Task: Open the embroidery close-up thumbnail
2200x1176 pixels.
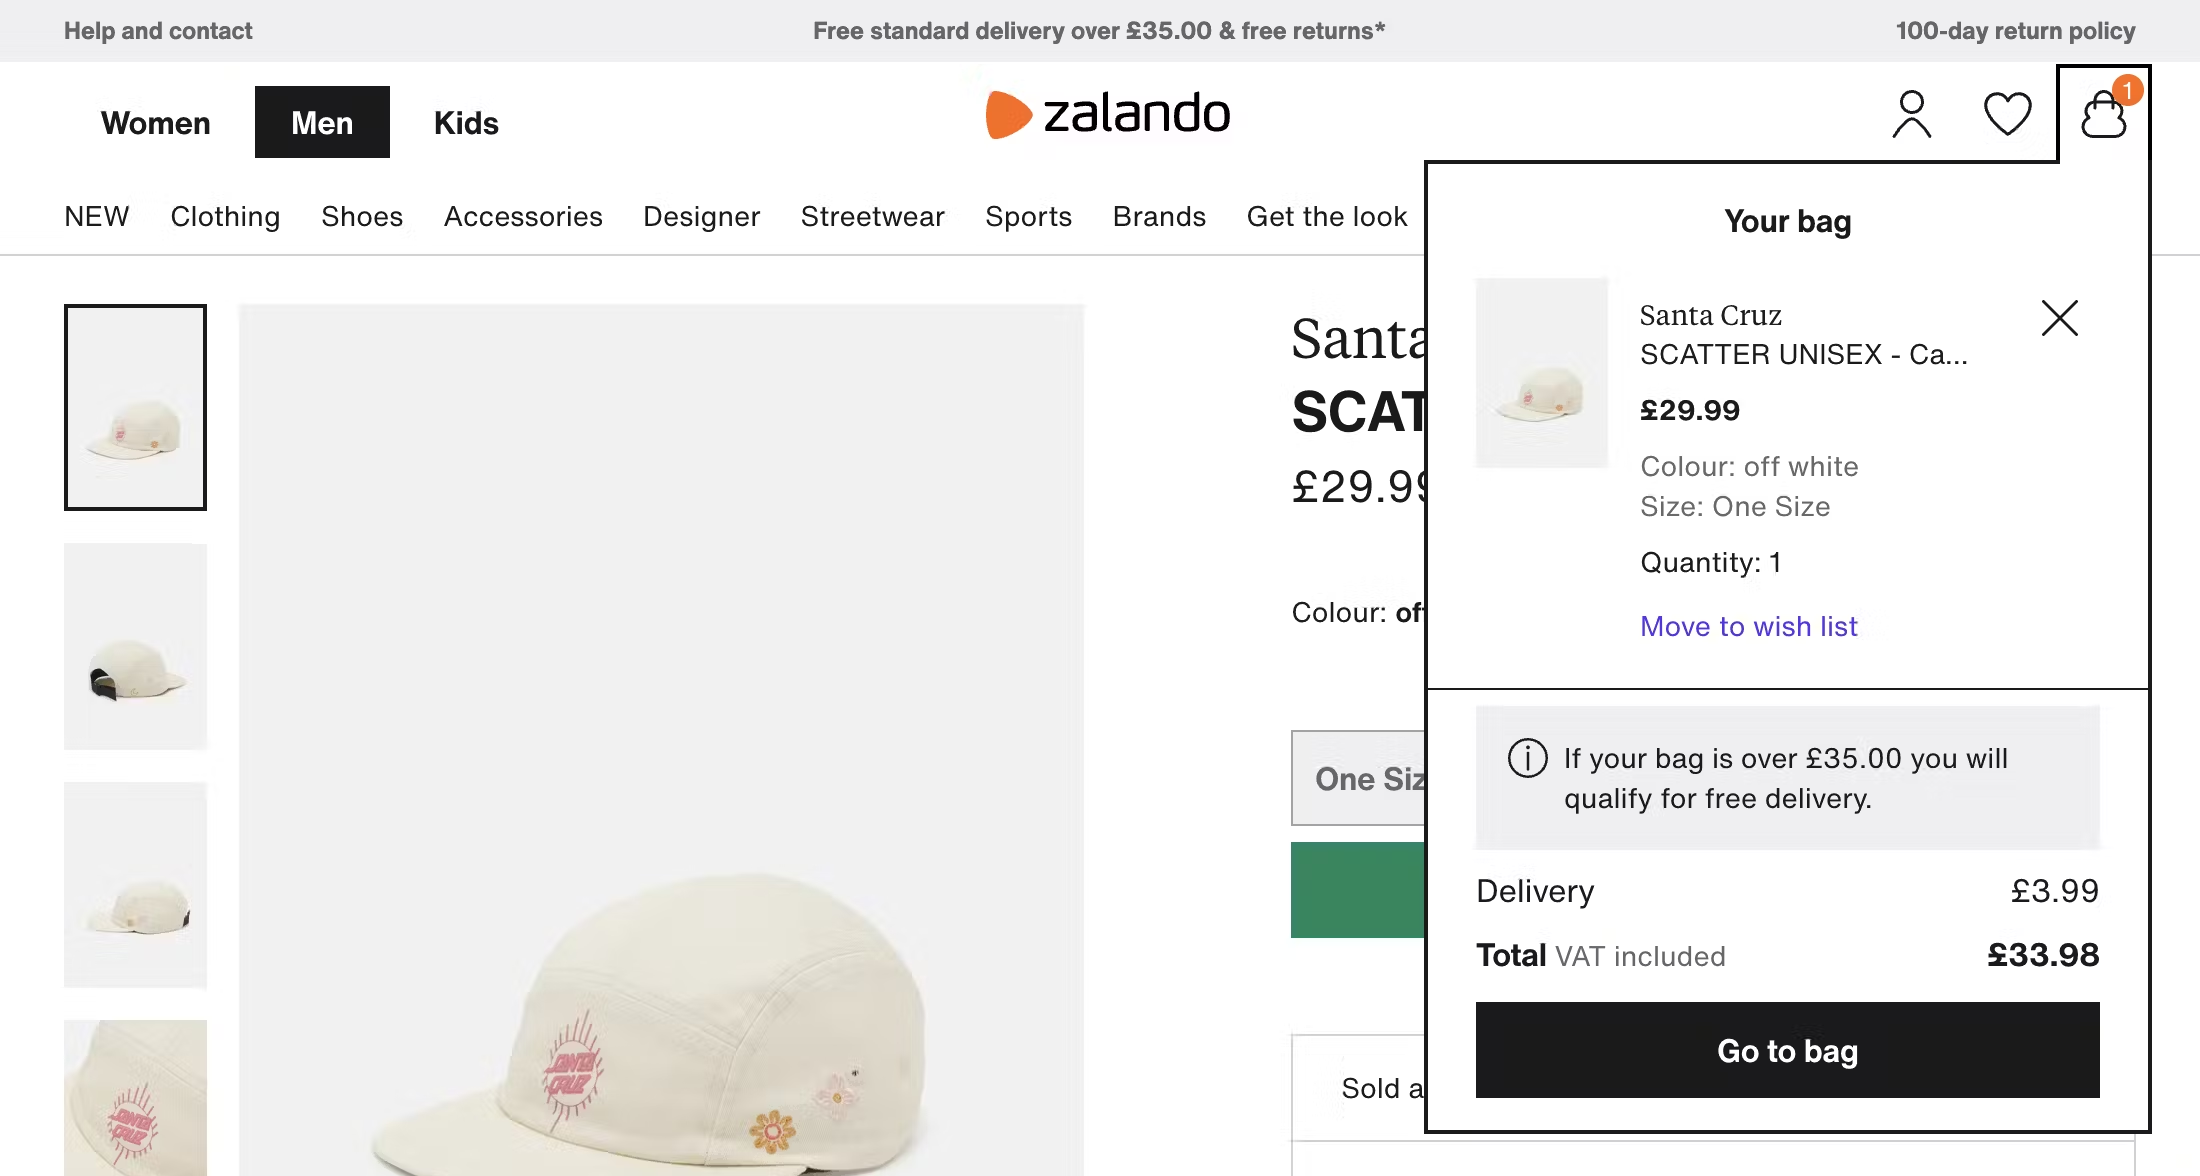Action: click(135, 1097)
